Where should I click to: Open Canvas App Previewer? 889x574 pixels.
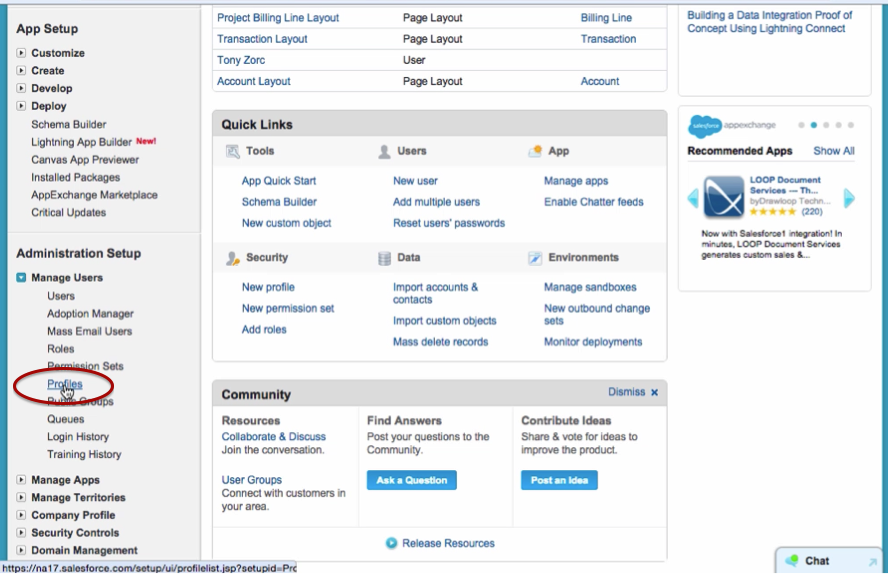(x=85, y=159)
